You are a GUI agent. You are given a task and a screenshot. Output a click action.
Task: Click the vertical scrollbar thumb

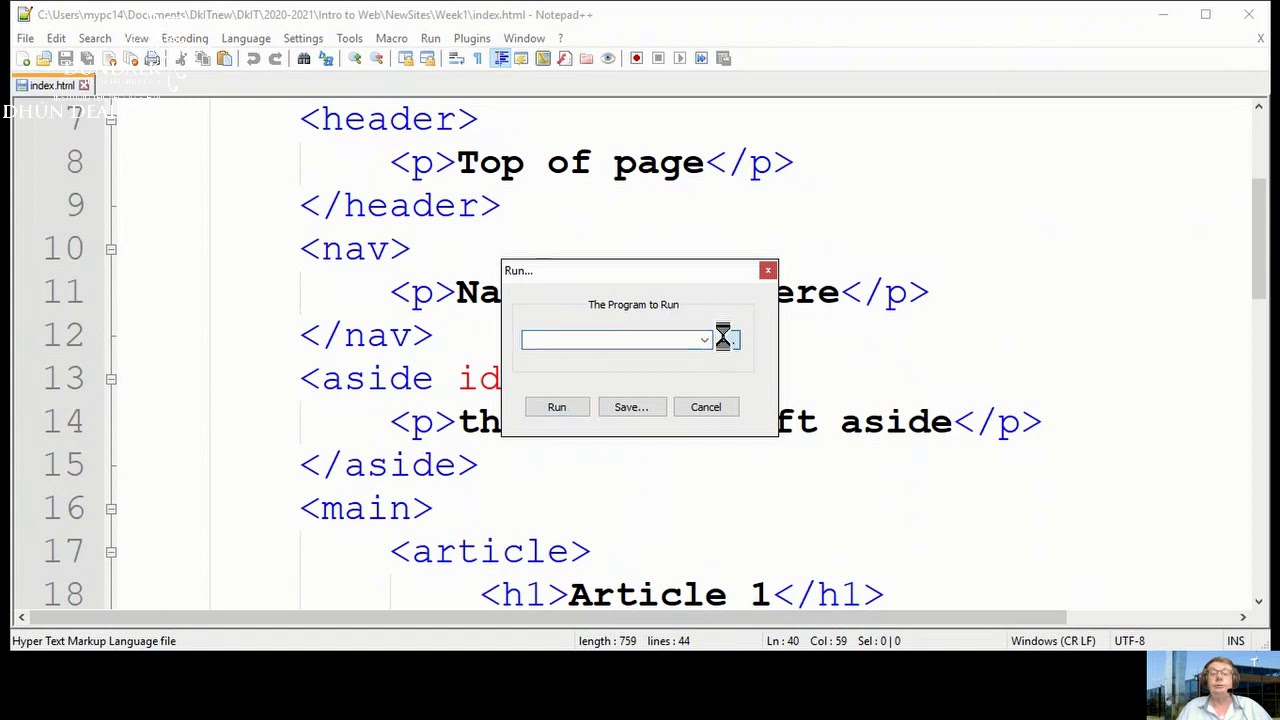1259,238
